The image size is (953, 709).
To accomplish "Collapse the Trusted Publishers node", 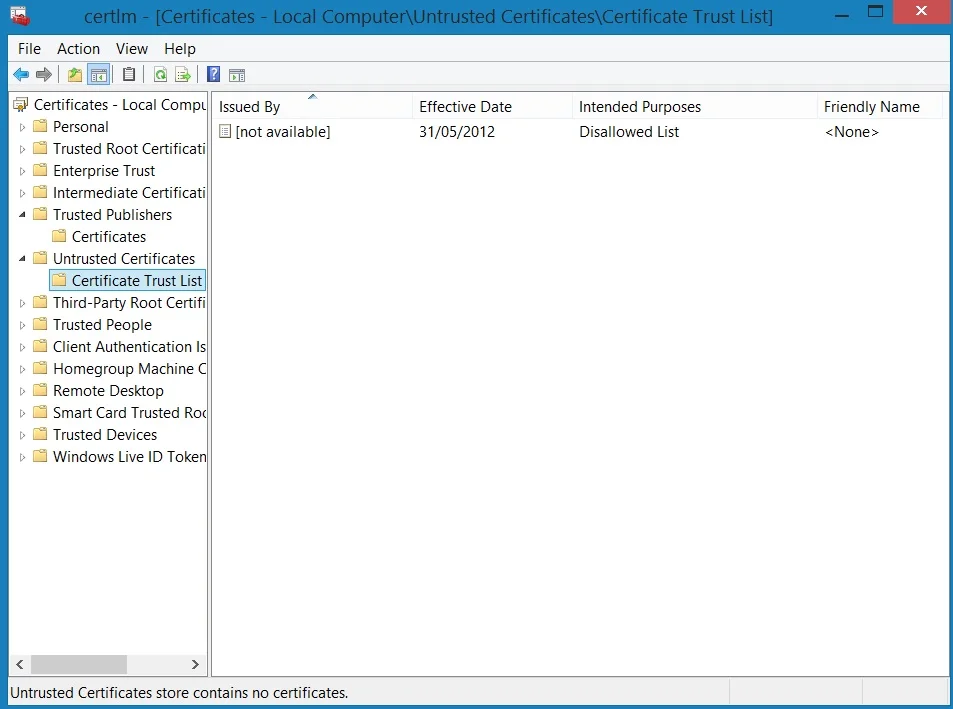I will pyautogui.click(x=22, y=214).
